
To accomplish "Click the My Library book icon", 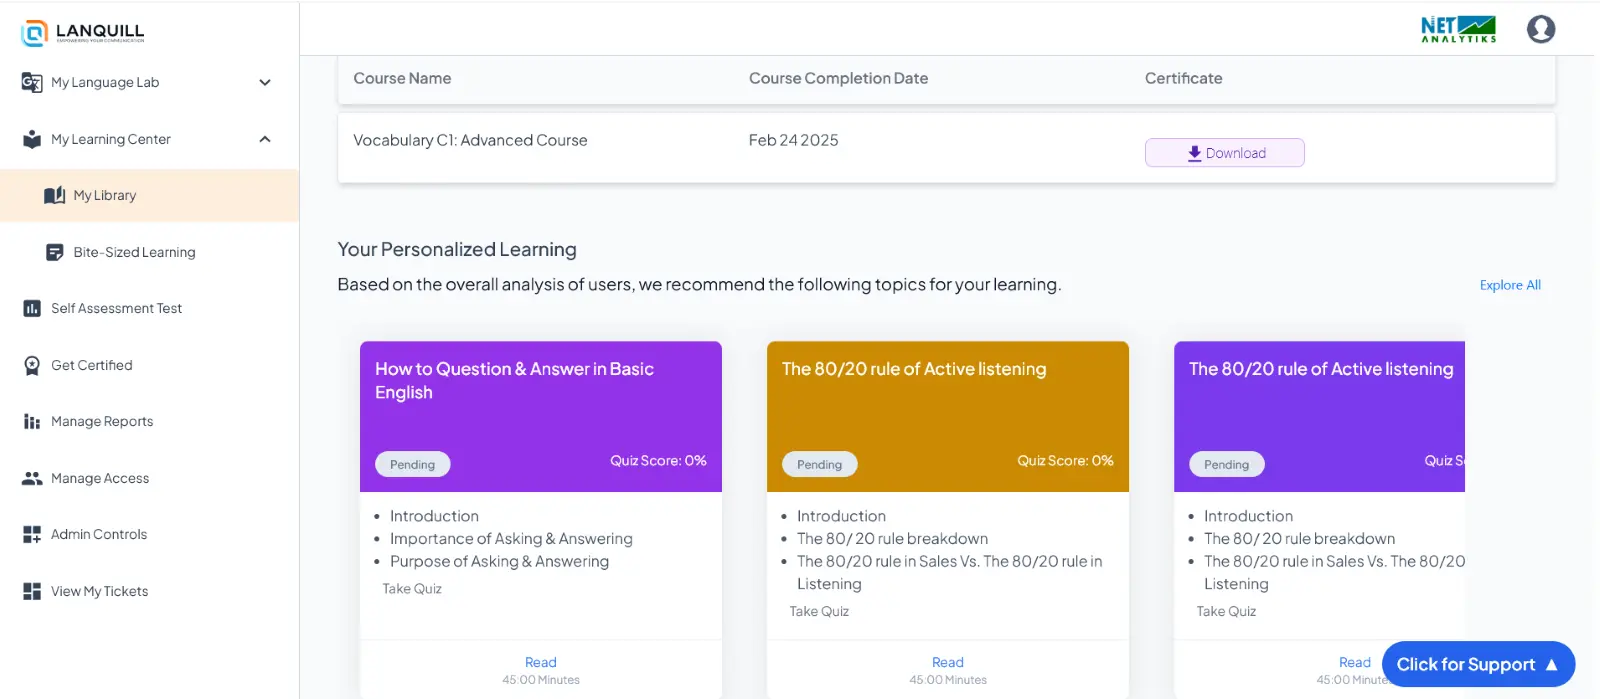I will 55,195.
